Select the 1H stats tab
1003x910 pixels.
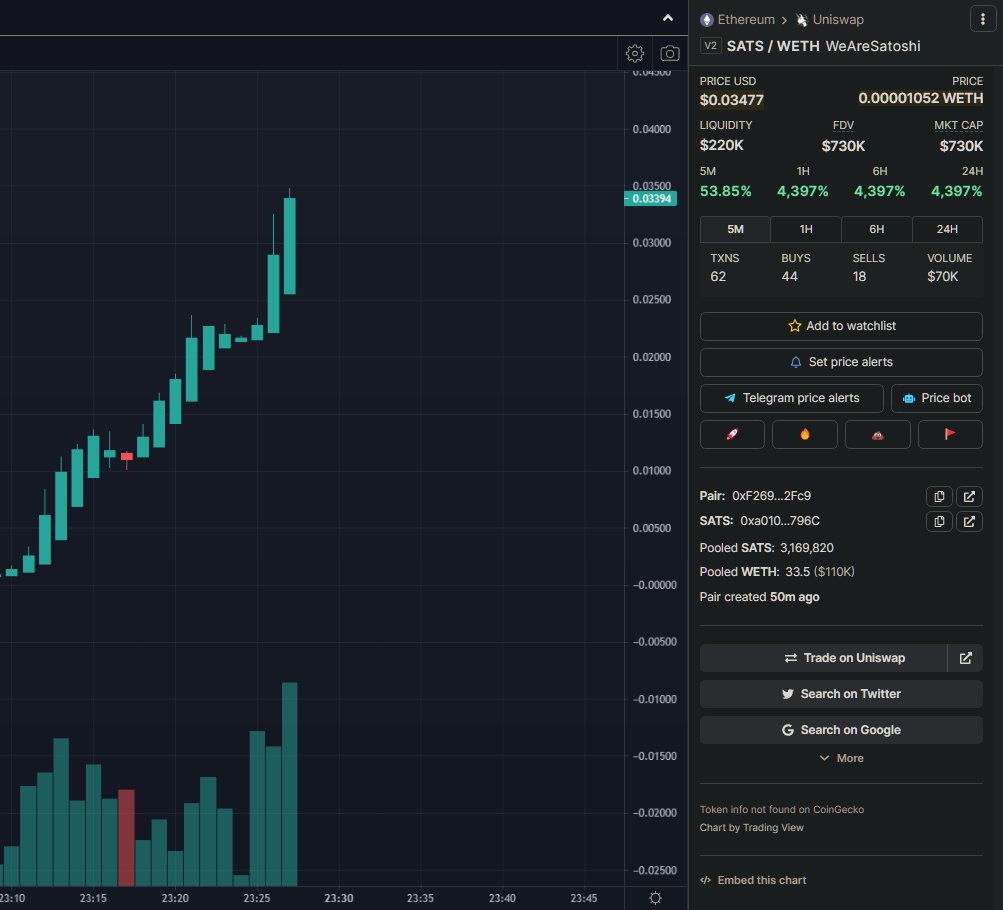[806, 229]
